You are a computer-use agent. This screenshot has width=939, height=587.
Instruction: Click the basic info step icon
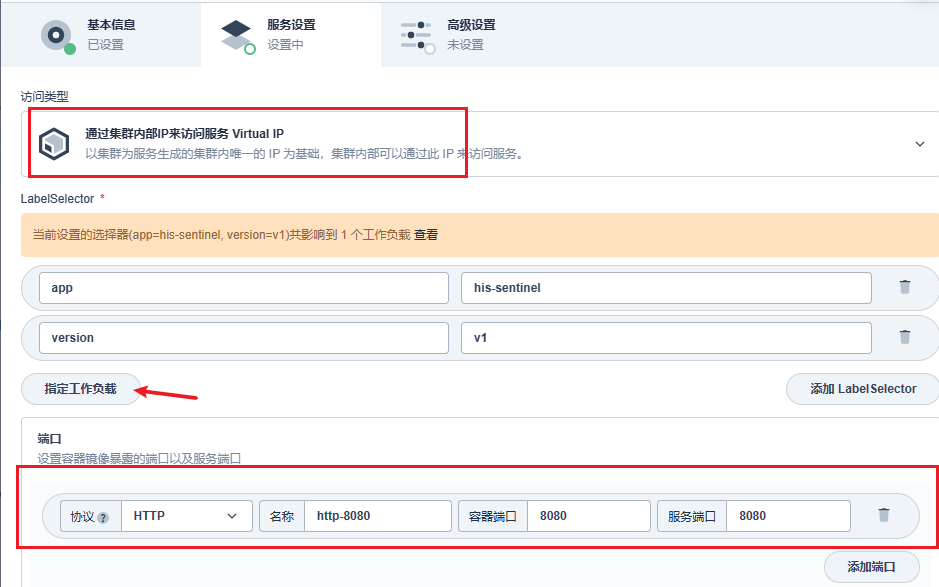coord(57,34)
